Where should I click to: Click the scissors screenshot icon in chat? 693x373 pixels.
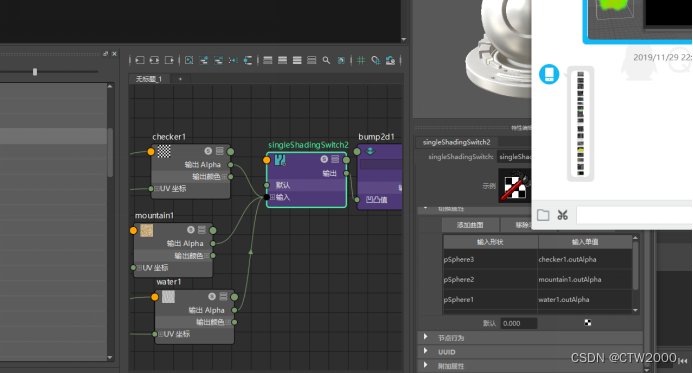point(563,215)
